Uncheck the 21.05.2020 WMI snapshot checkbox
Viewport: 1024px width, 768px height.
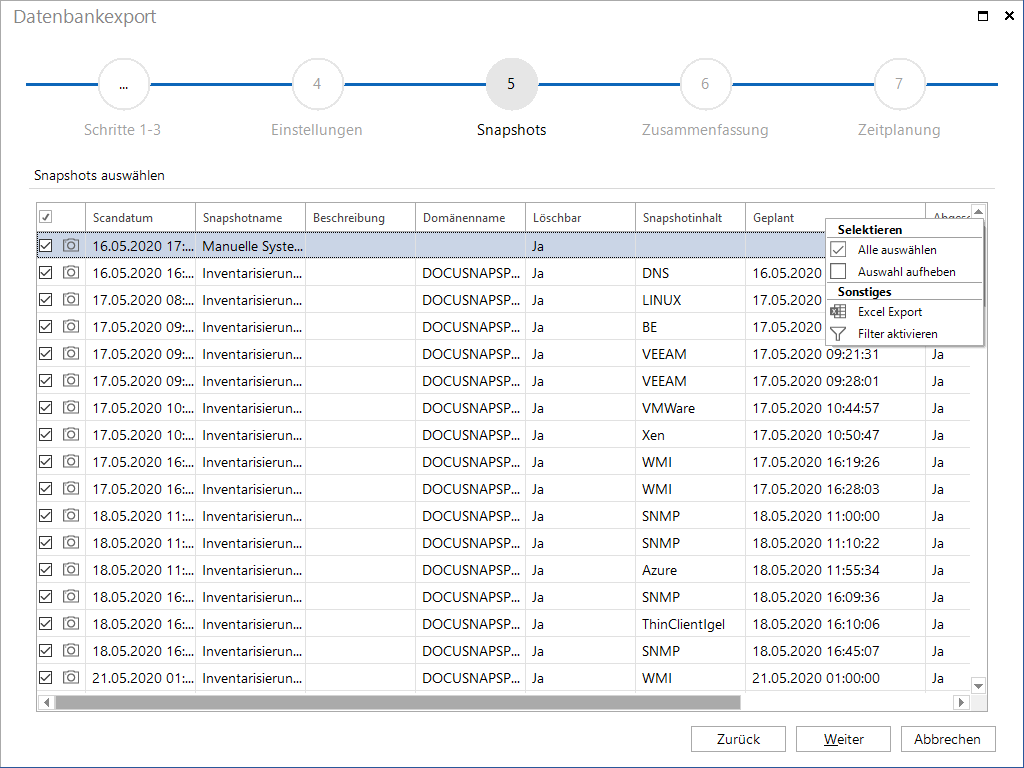click(46, 677)
